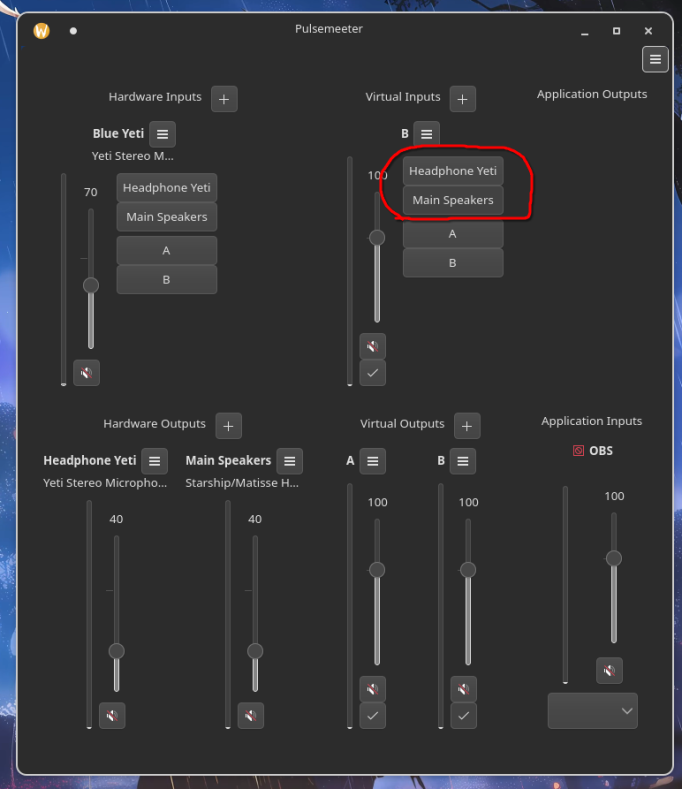682x789 pixels.
Task: Click the Blue Yeti volume slider handle
Action: (x=91, y=285)
